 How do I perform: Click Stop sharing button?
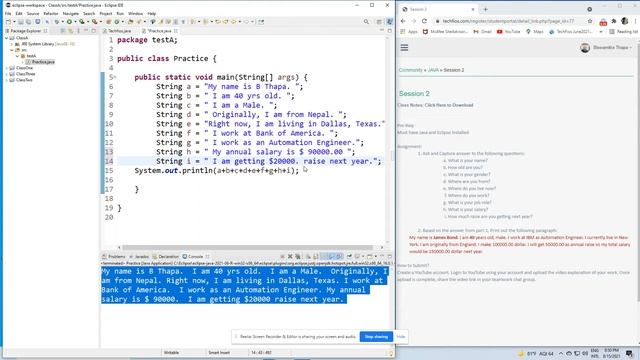pos(376,337)
